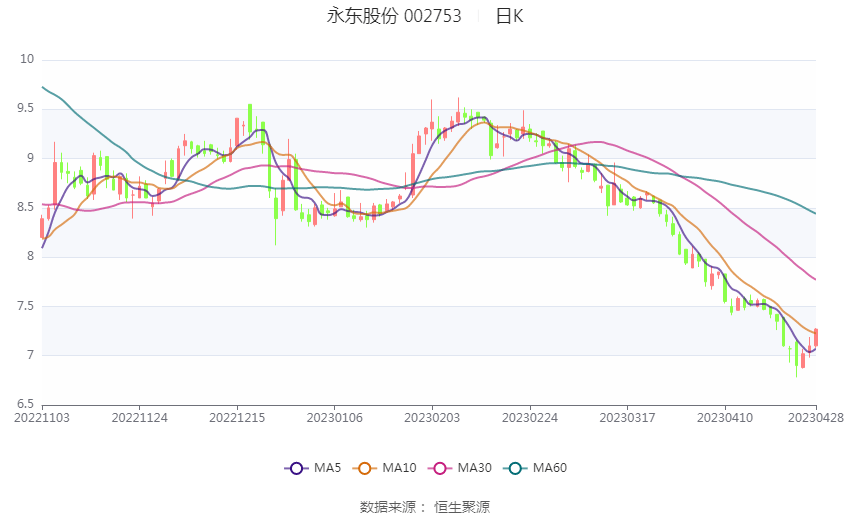This screenshot has height=517, width=850.
Task: Click the MA60 line's starting point at far left
Action: pyautogui.click(x=43, y=87)
